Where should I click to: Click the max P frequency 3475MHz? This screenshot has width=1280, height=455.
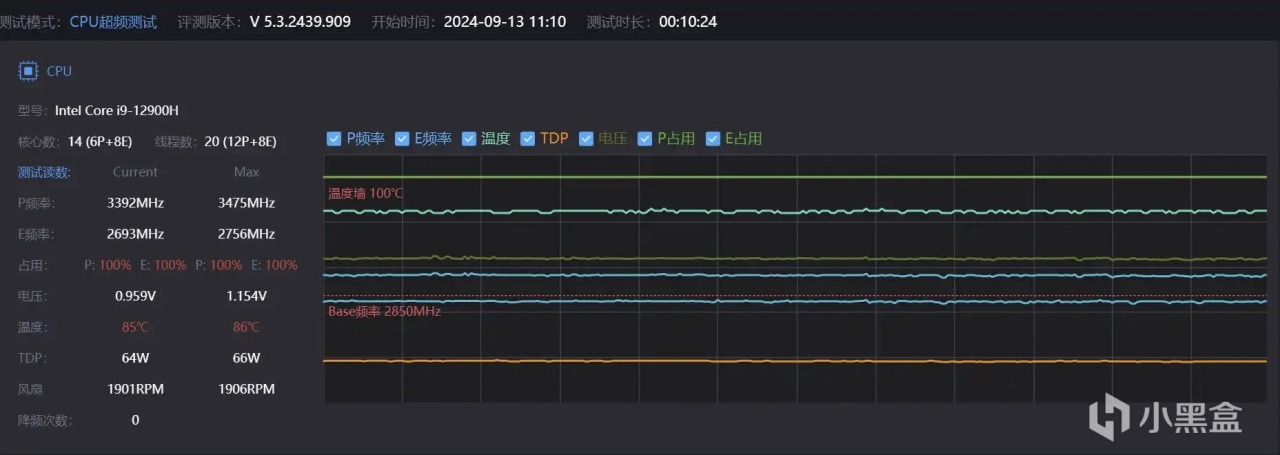pyautogui.click(x=246, y=203)
